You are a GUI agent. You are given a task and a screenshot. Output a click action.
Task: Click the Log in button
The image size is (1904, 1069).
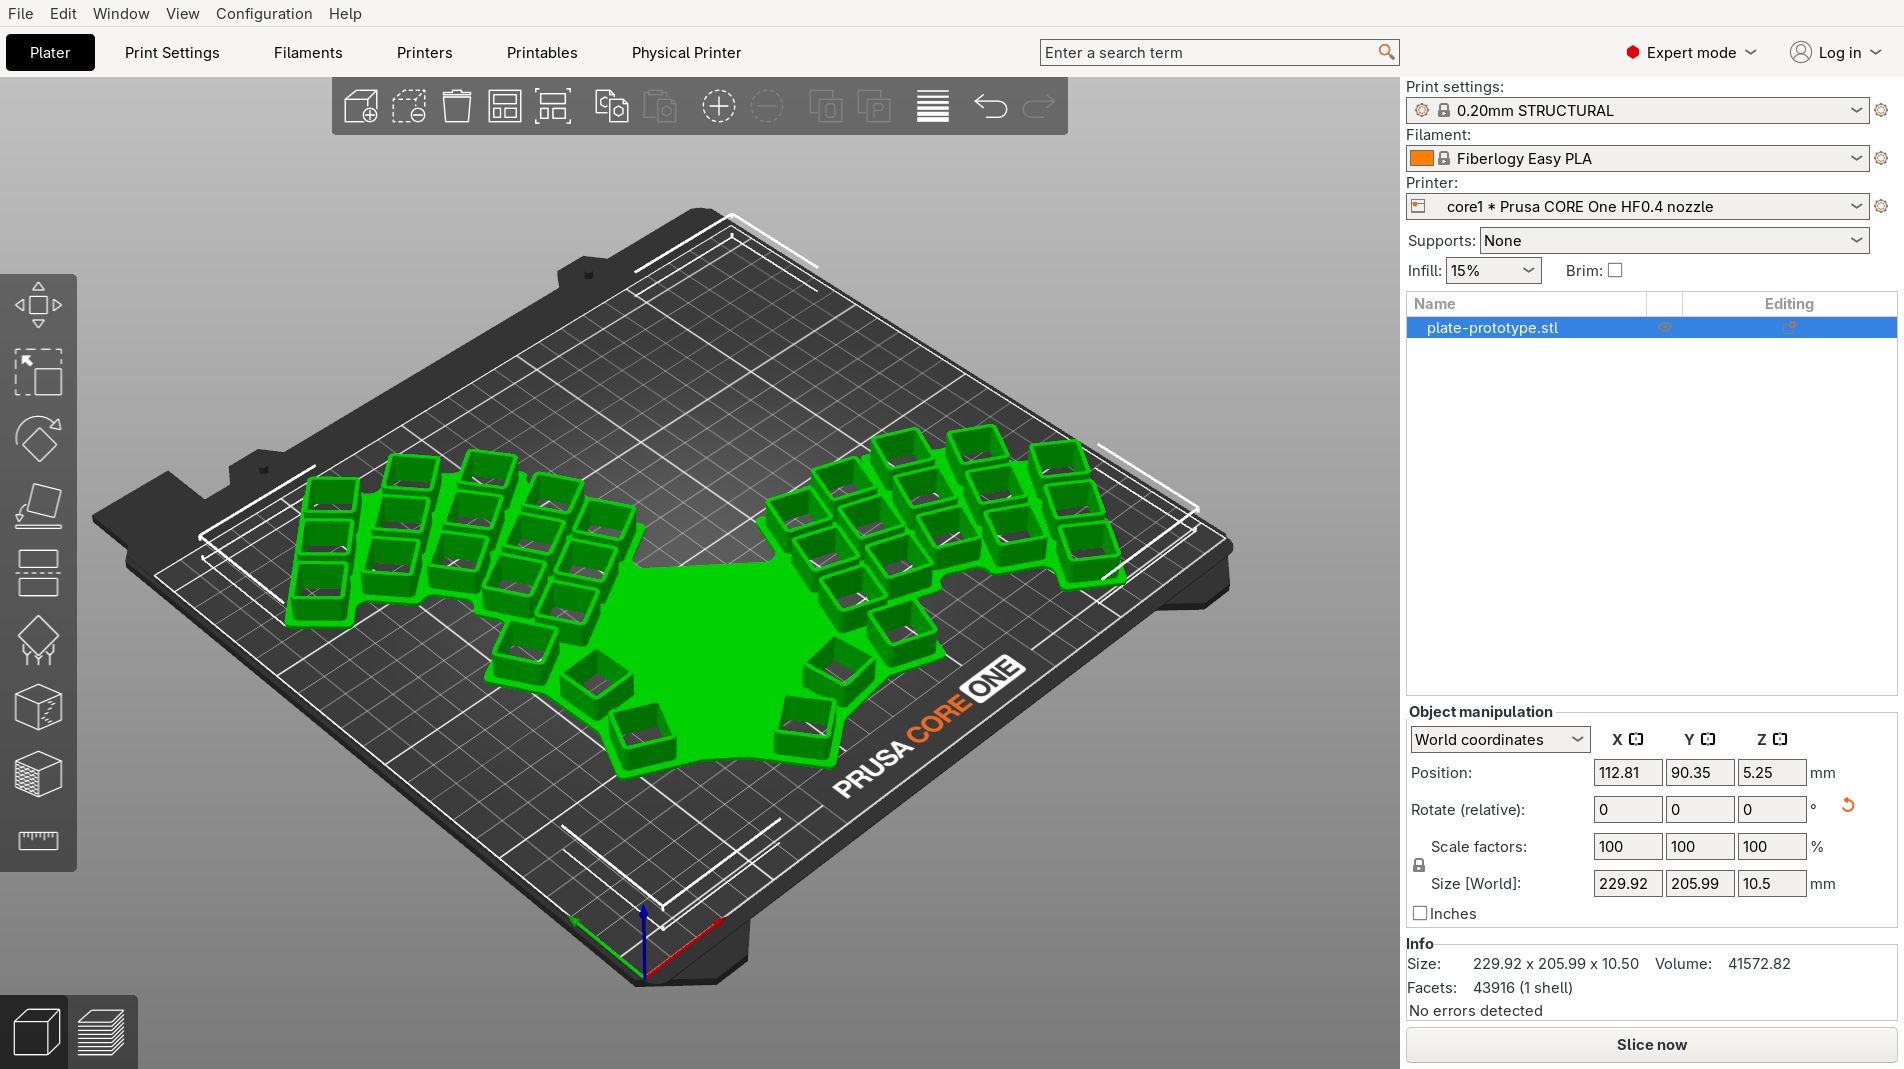tap(1836, 53)
